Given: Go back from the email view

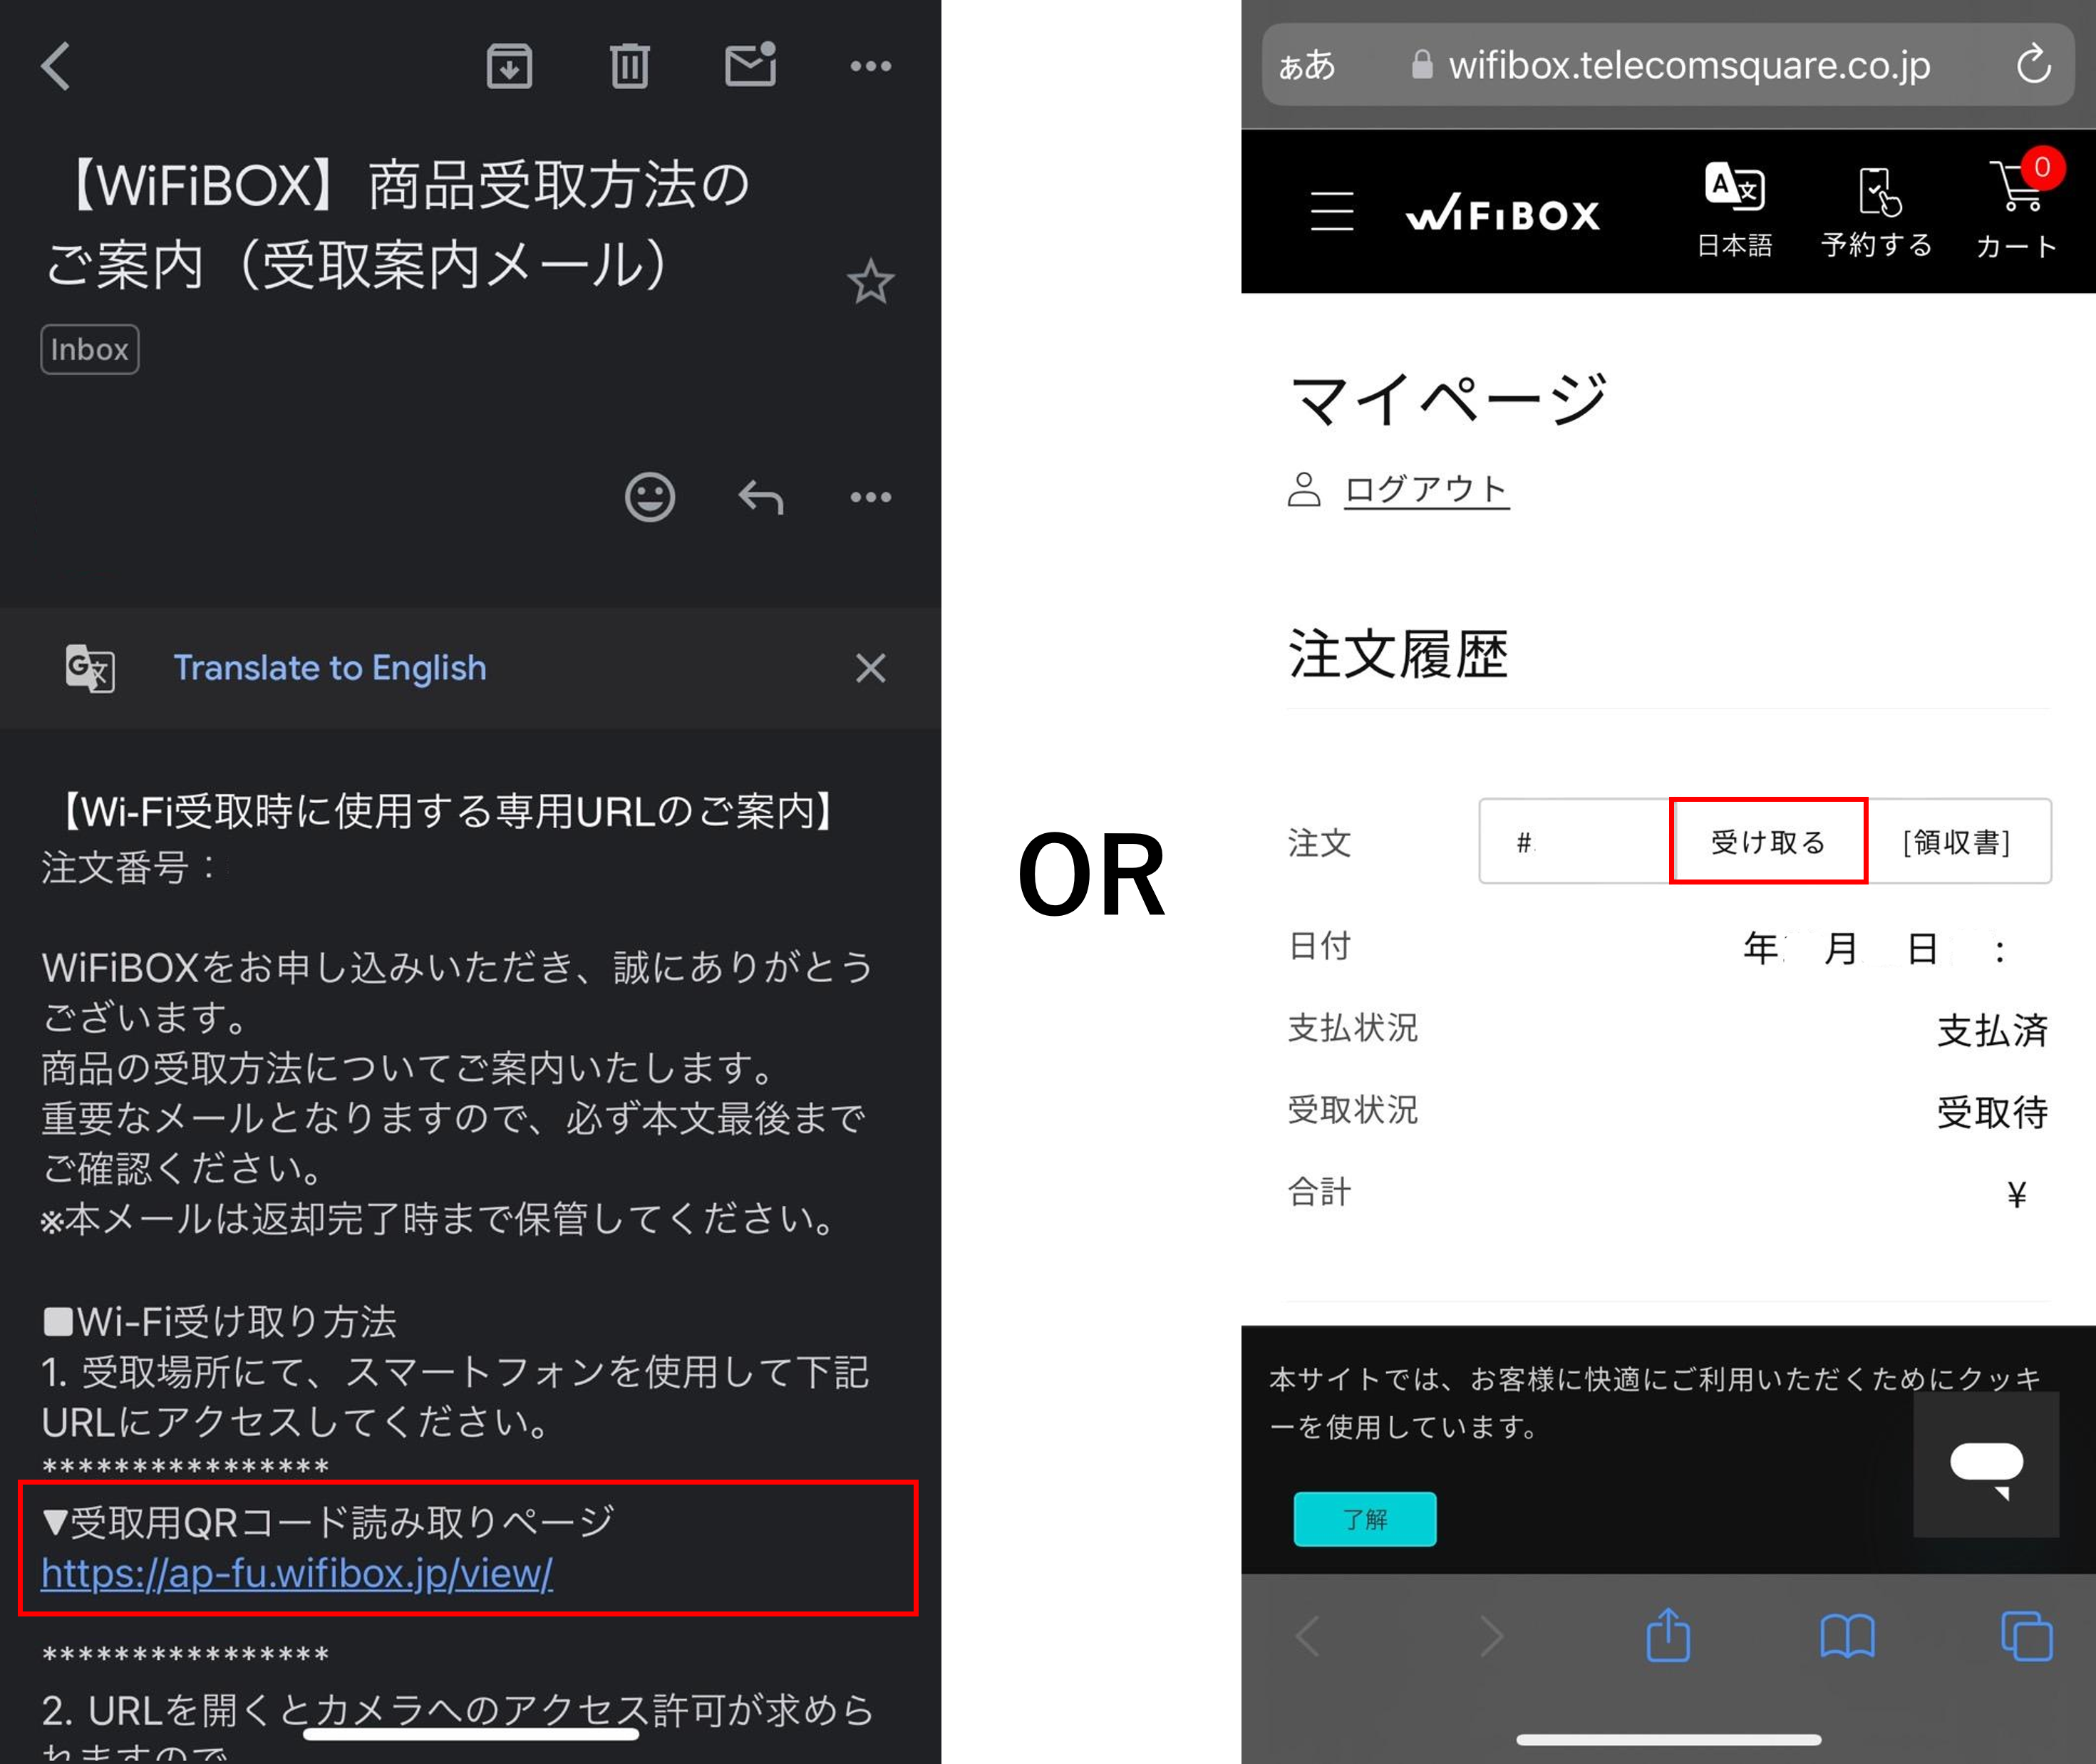Looking at the screenshot, I should click(x=56, y=66).
